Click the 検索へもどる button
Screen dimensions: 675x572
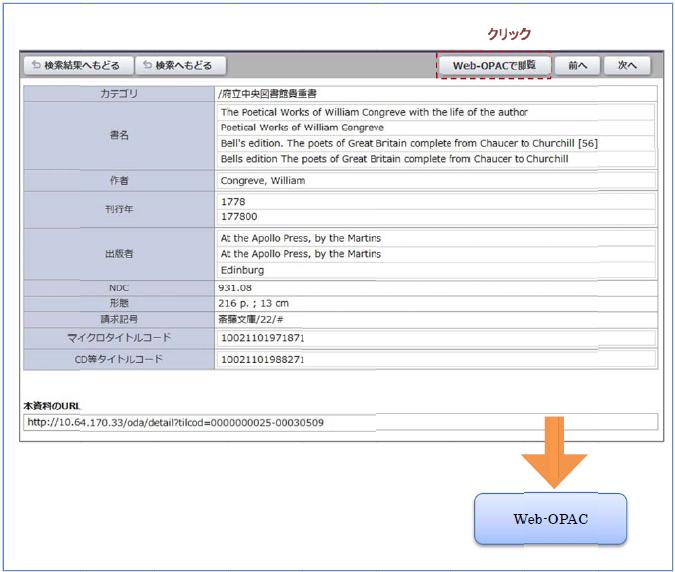[181, 65]
